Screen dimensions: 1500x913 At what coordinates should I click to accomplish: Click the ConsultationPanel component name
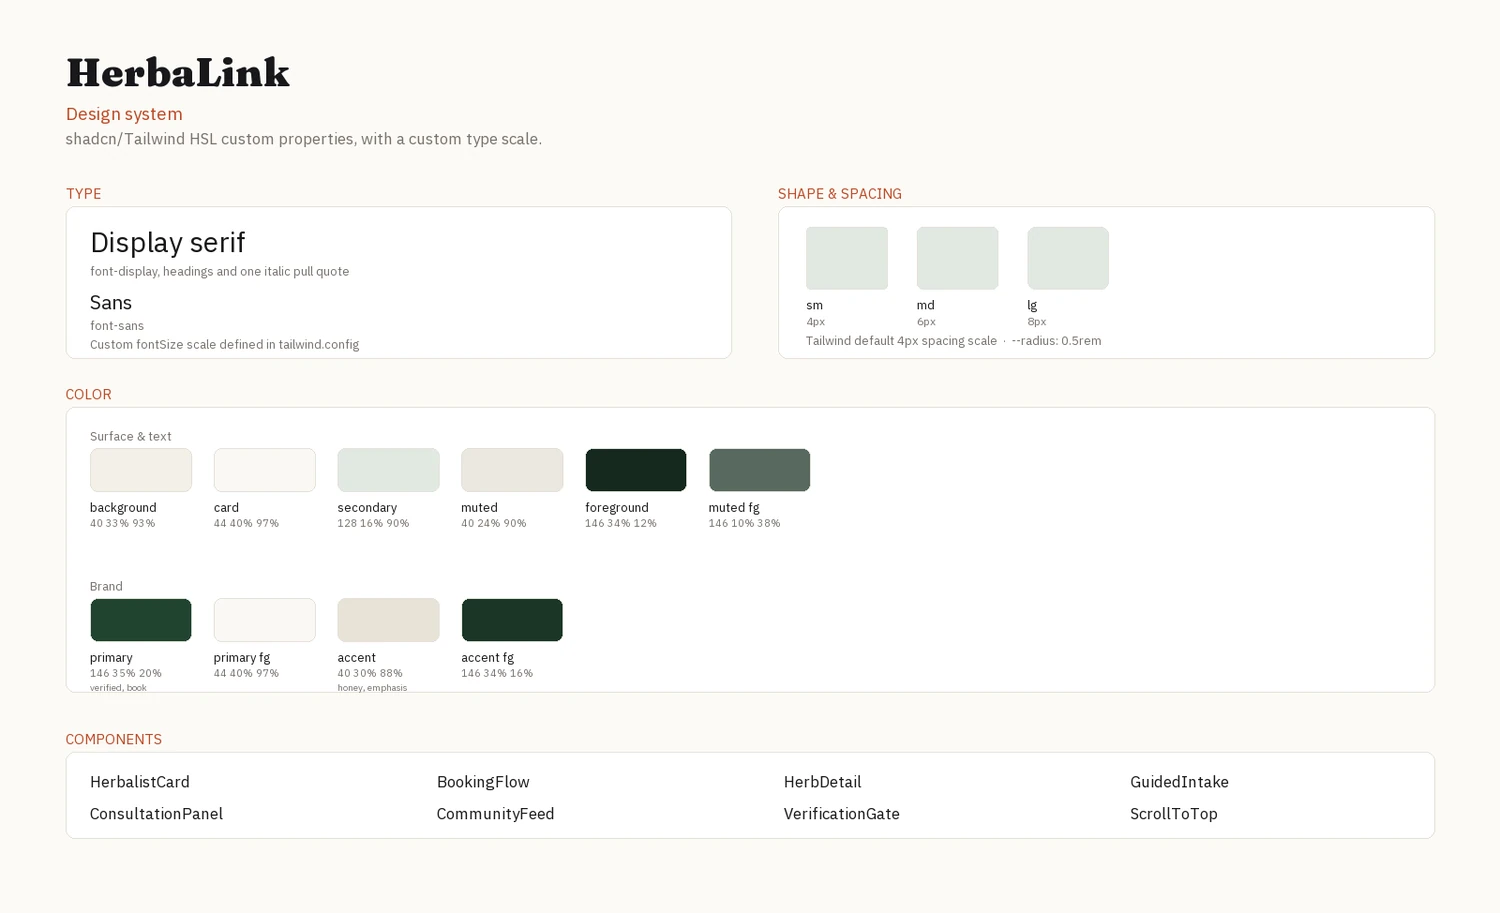[156, 814]
